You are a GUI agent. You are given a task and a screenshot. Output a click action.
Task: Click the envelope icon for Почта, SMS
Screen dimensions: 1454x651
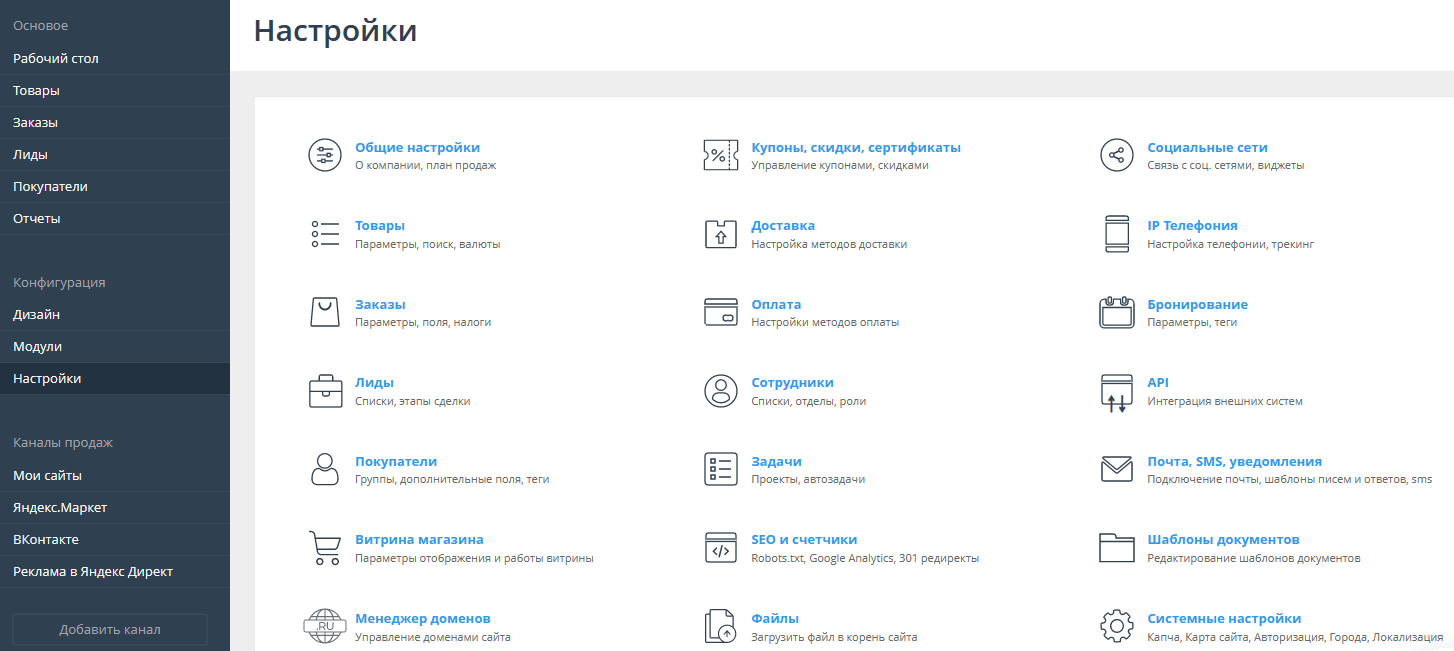click(1116, 469)
